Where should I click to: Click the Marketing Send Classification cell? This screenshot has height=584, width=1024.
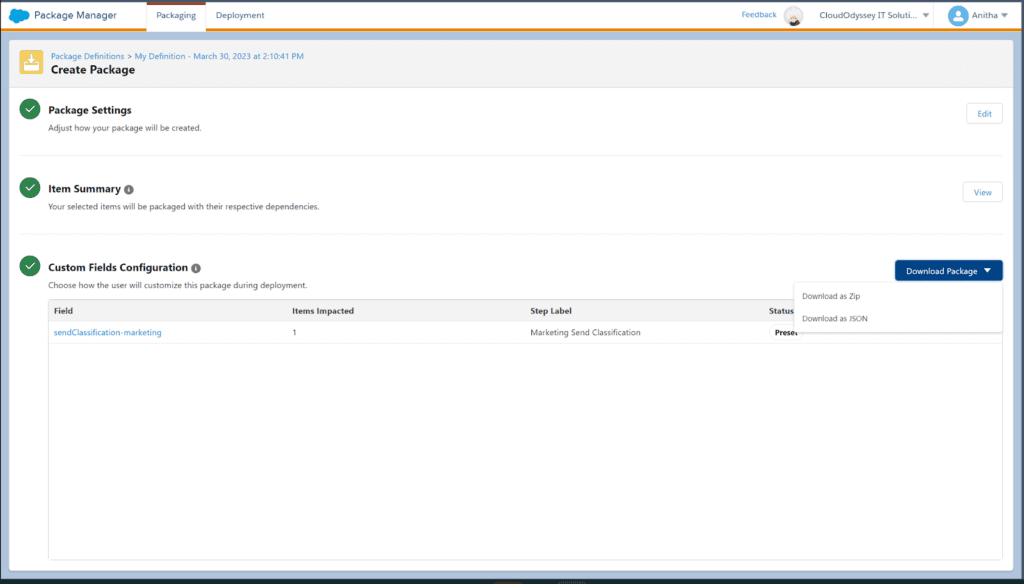tap(585, 333)
